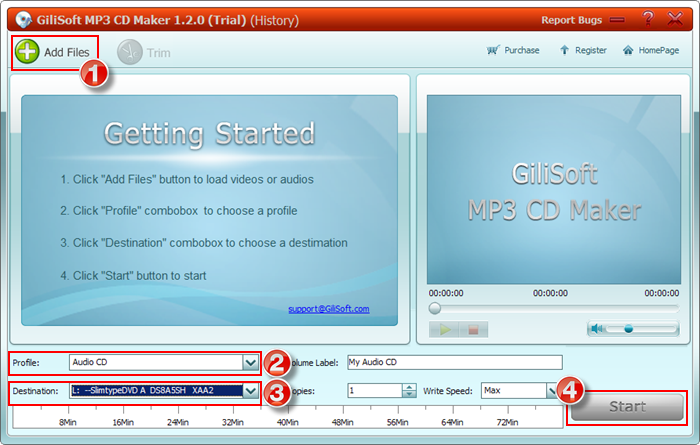Click the Volume Label field containing My Audio CD
700x445 pixels.
pos(453,362)
